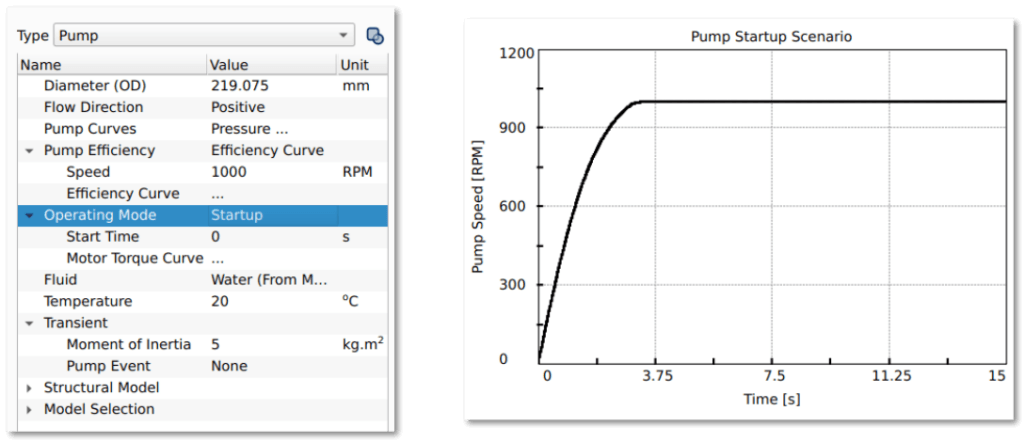This screenshot has width=1024, height=442.
Task: Open Efficiency Curve ellipsis editor
Action: (x=217, y=194)
